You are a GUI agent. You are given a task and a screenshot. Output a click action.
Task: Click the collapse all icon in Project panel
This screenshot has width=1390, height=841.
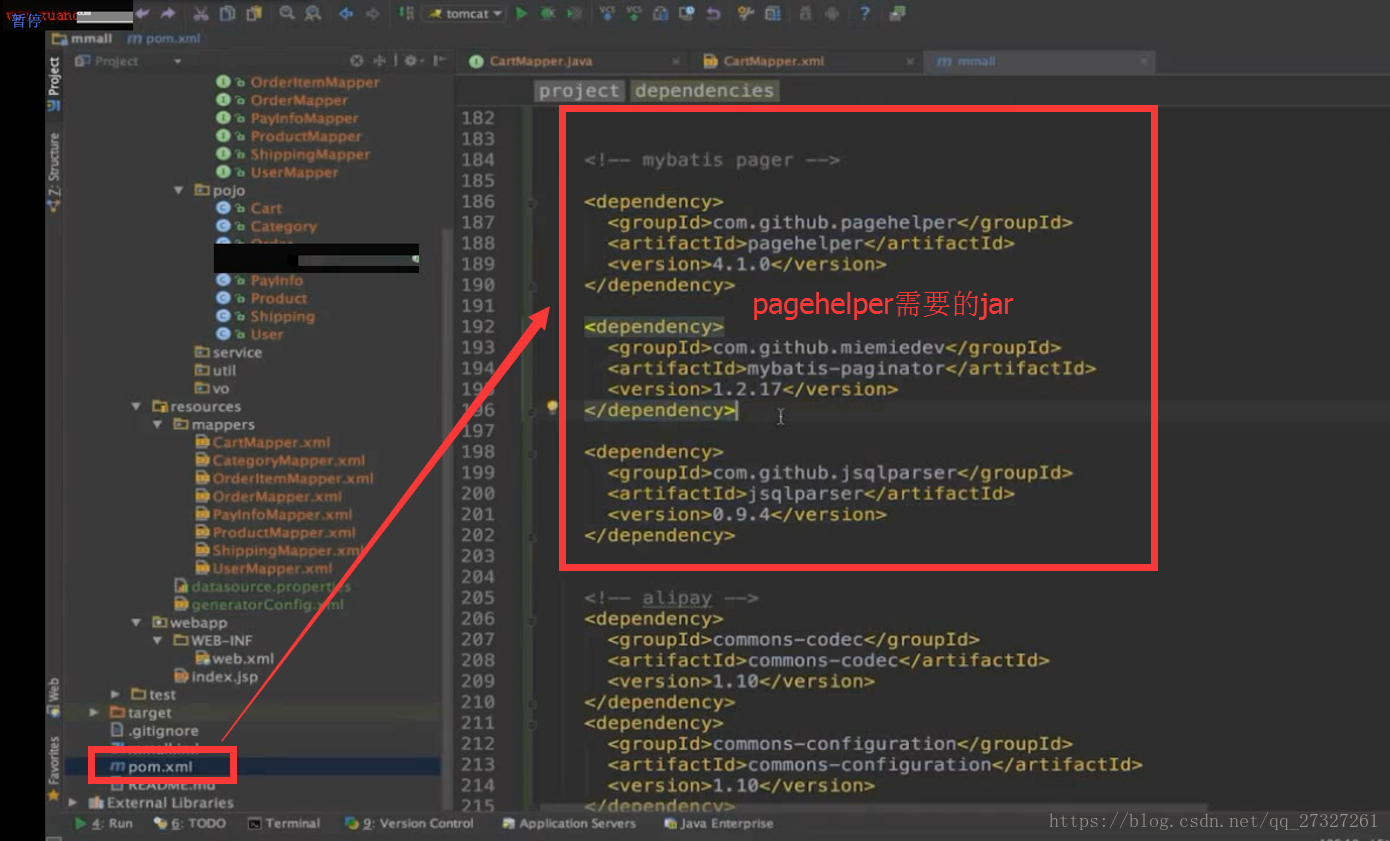point(381,61)
